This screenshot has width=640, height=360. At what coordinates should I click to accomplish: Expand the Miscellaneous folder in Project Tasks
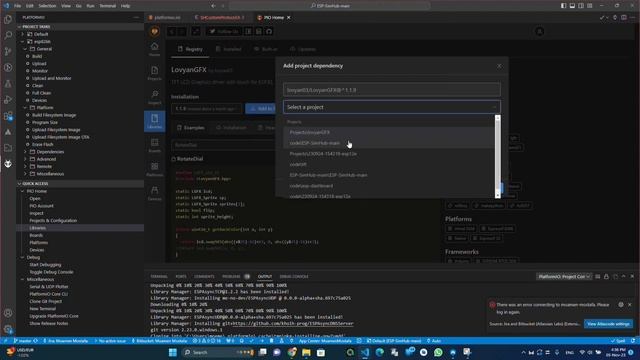[25, 173]
